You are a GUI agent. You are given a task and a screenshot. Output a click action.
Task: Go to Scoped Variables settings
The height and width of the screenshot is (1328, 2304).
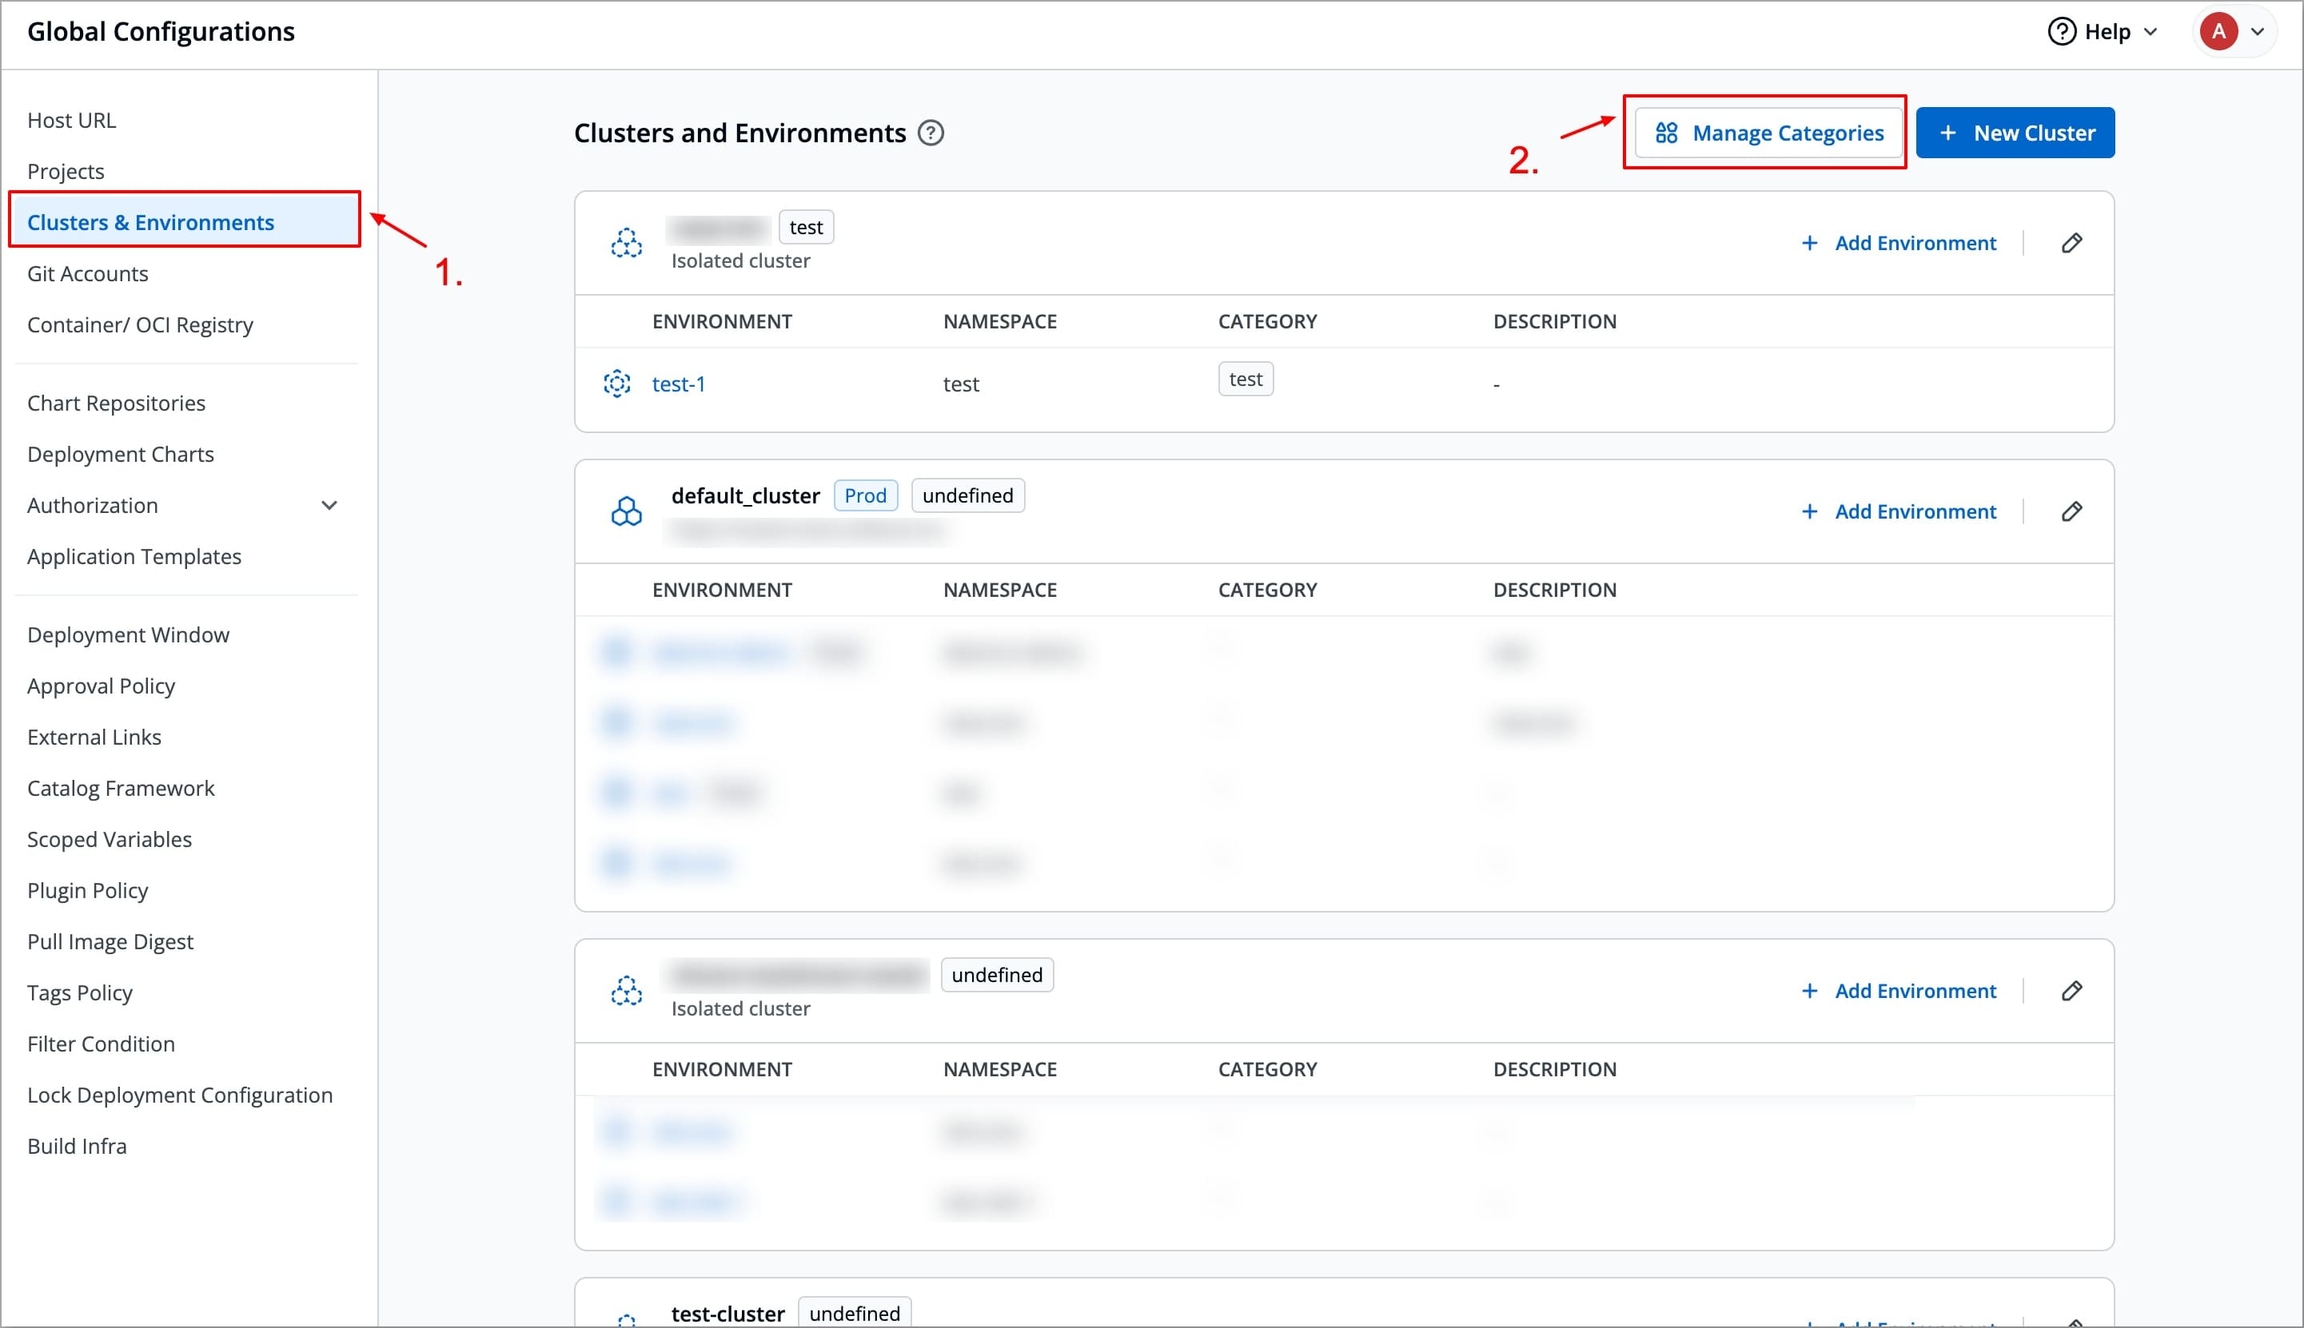[x=110, y=839]
